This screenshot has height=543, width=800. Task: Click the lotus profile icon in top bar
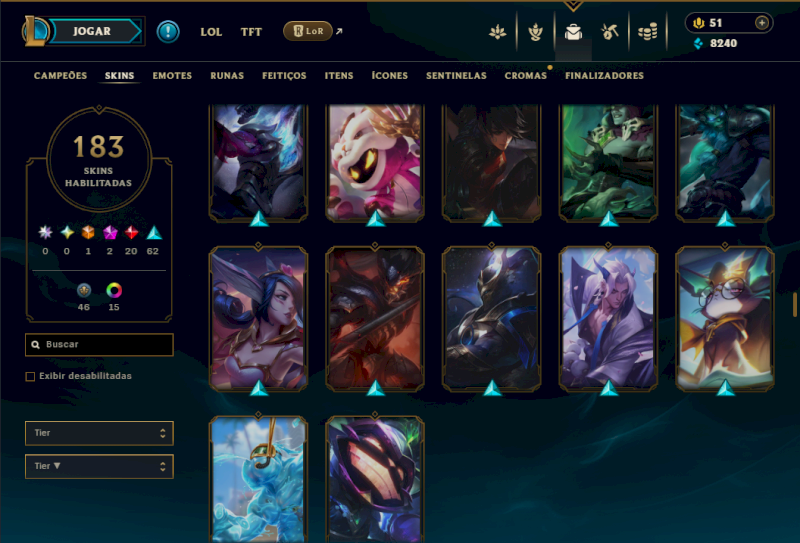(x=497, y=32)
